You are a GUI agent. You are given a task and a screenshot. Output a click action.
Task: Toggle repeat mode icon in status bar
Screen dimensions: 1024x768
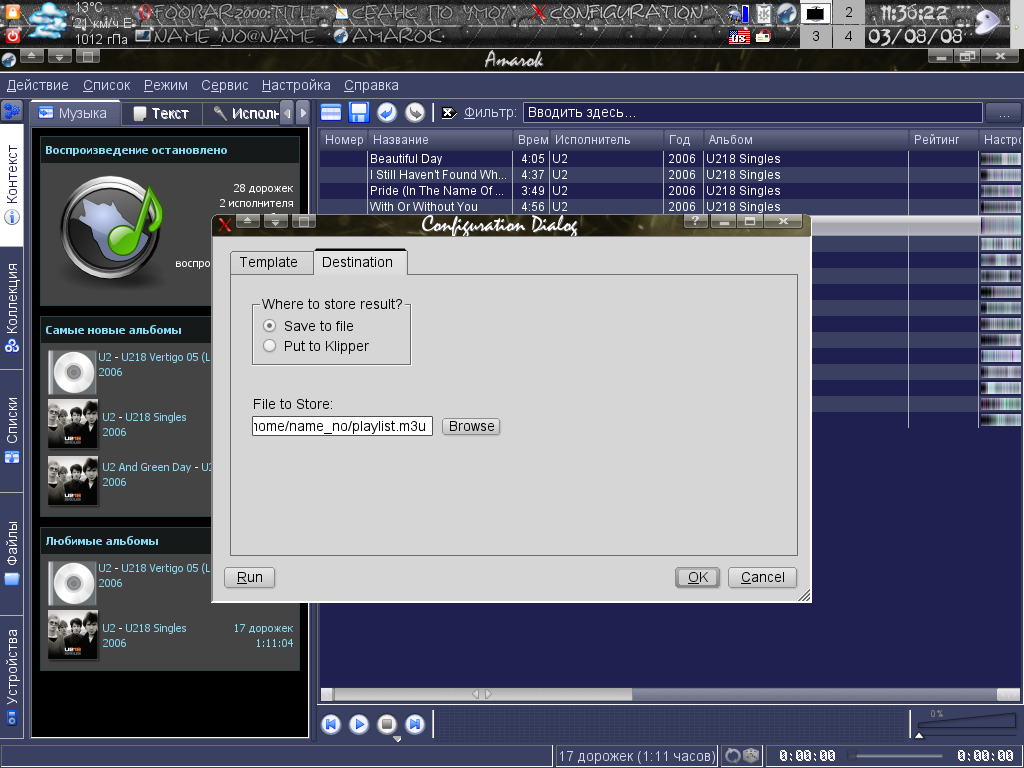[733, 756]
